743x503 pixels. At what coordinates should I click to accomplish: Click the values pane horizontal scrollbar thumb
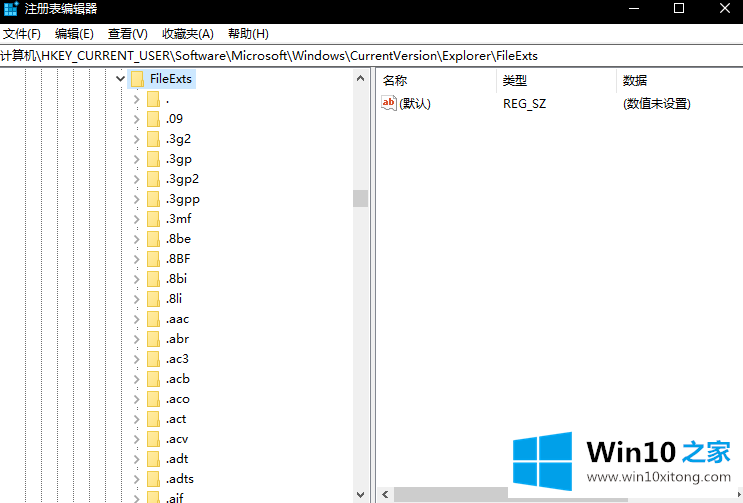click(511, 495)
